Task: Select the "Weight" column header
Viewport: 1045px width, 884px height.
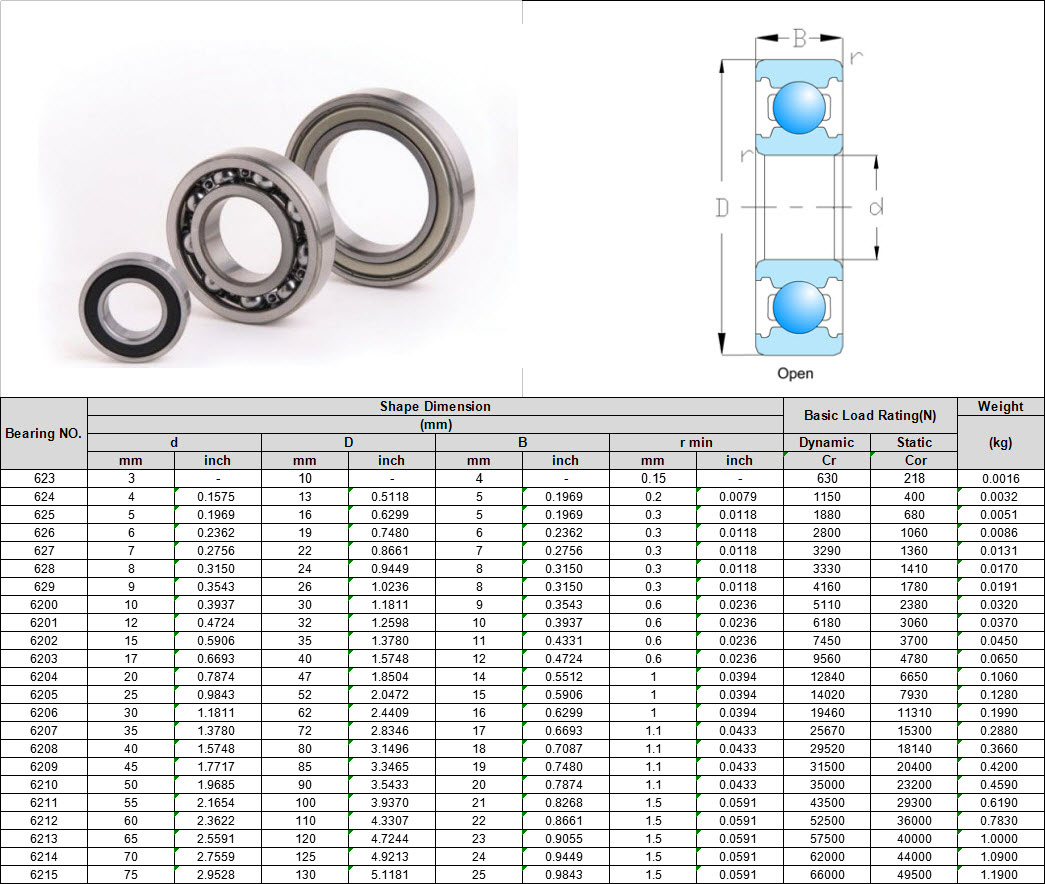Action: (1000, 406)
